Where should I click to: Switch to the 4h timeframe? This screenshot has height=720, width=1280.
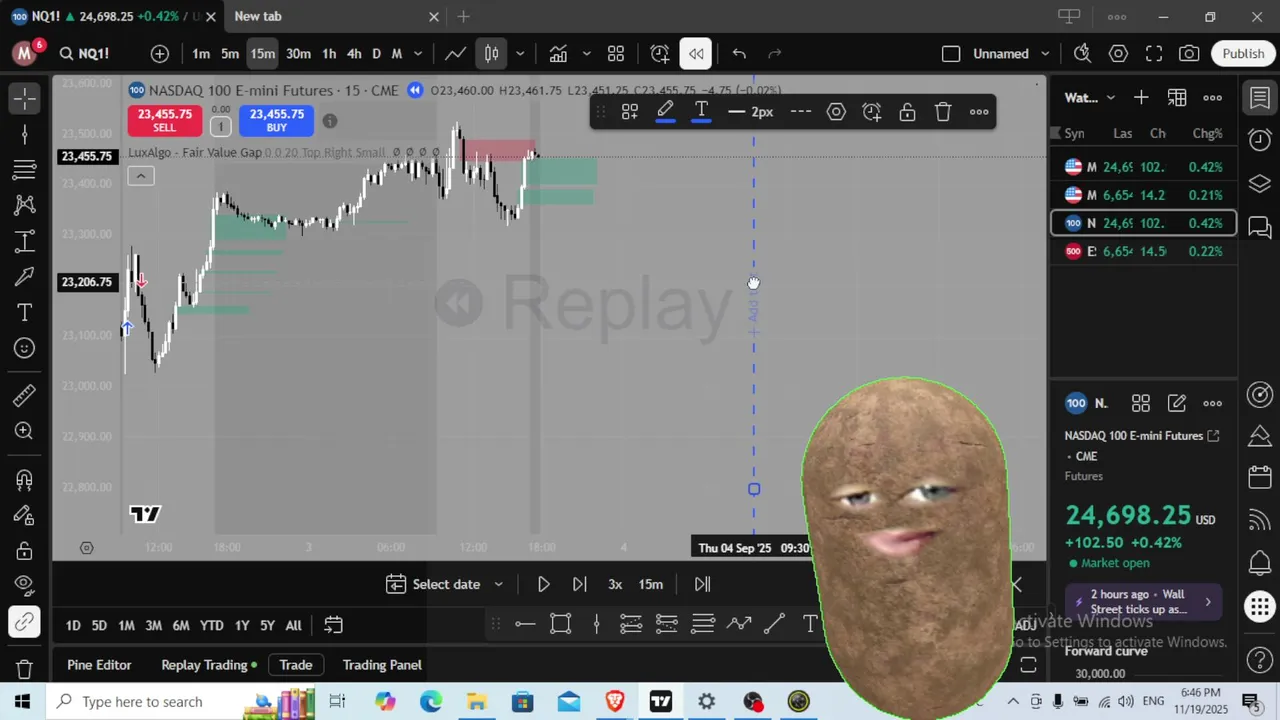pos(354,54)
